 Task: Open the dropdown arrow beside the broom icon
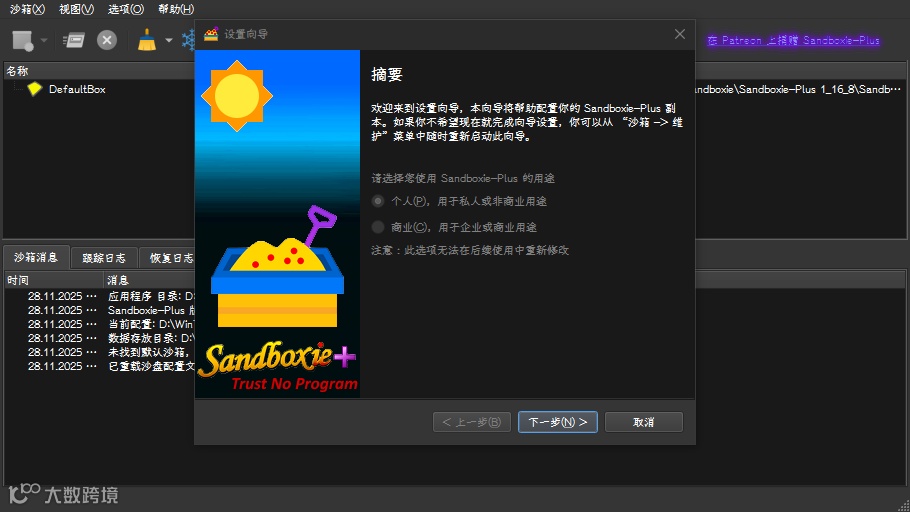(x=169, y=41)
